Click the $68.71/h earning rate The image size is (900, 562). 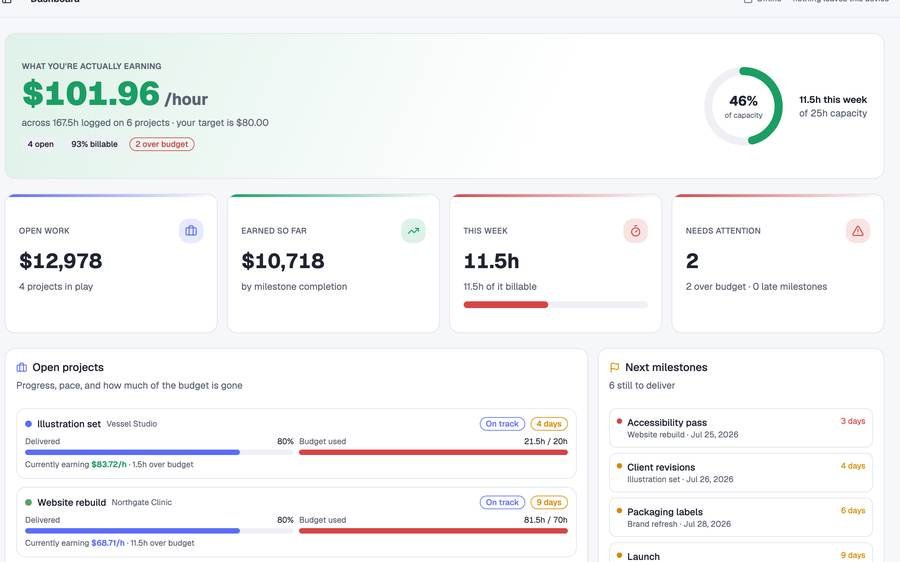108,543
